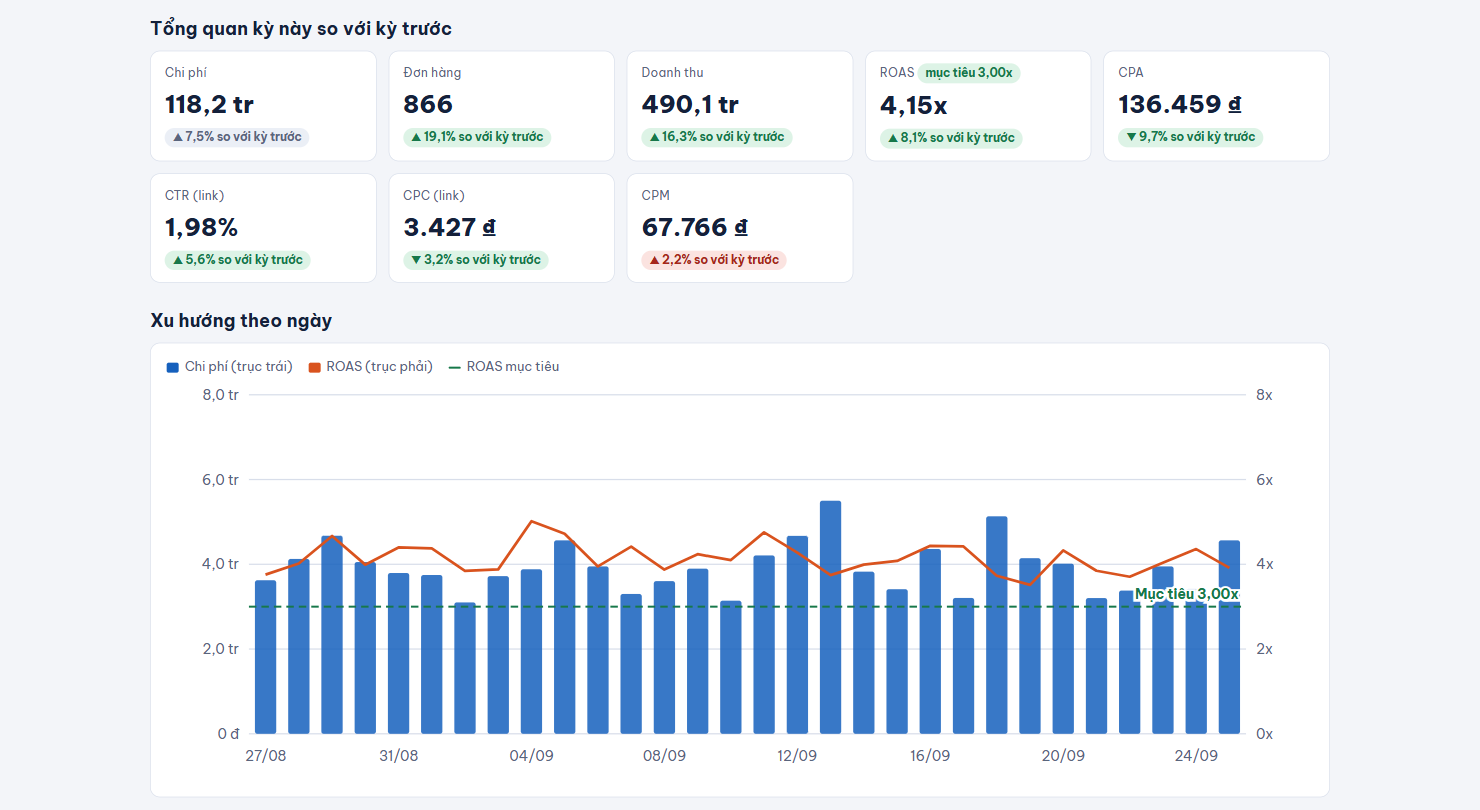Click the Tổng quan kỳ này heading

[301, 29]
